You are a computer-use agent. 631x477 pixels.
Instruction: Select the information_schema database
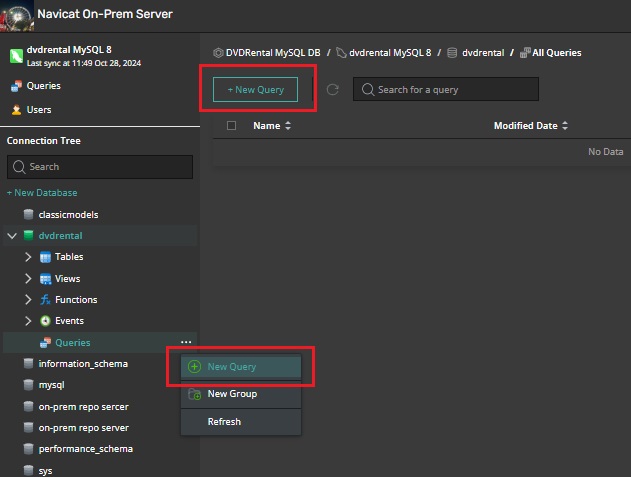click(x=83, y=364)
